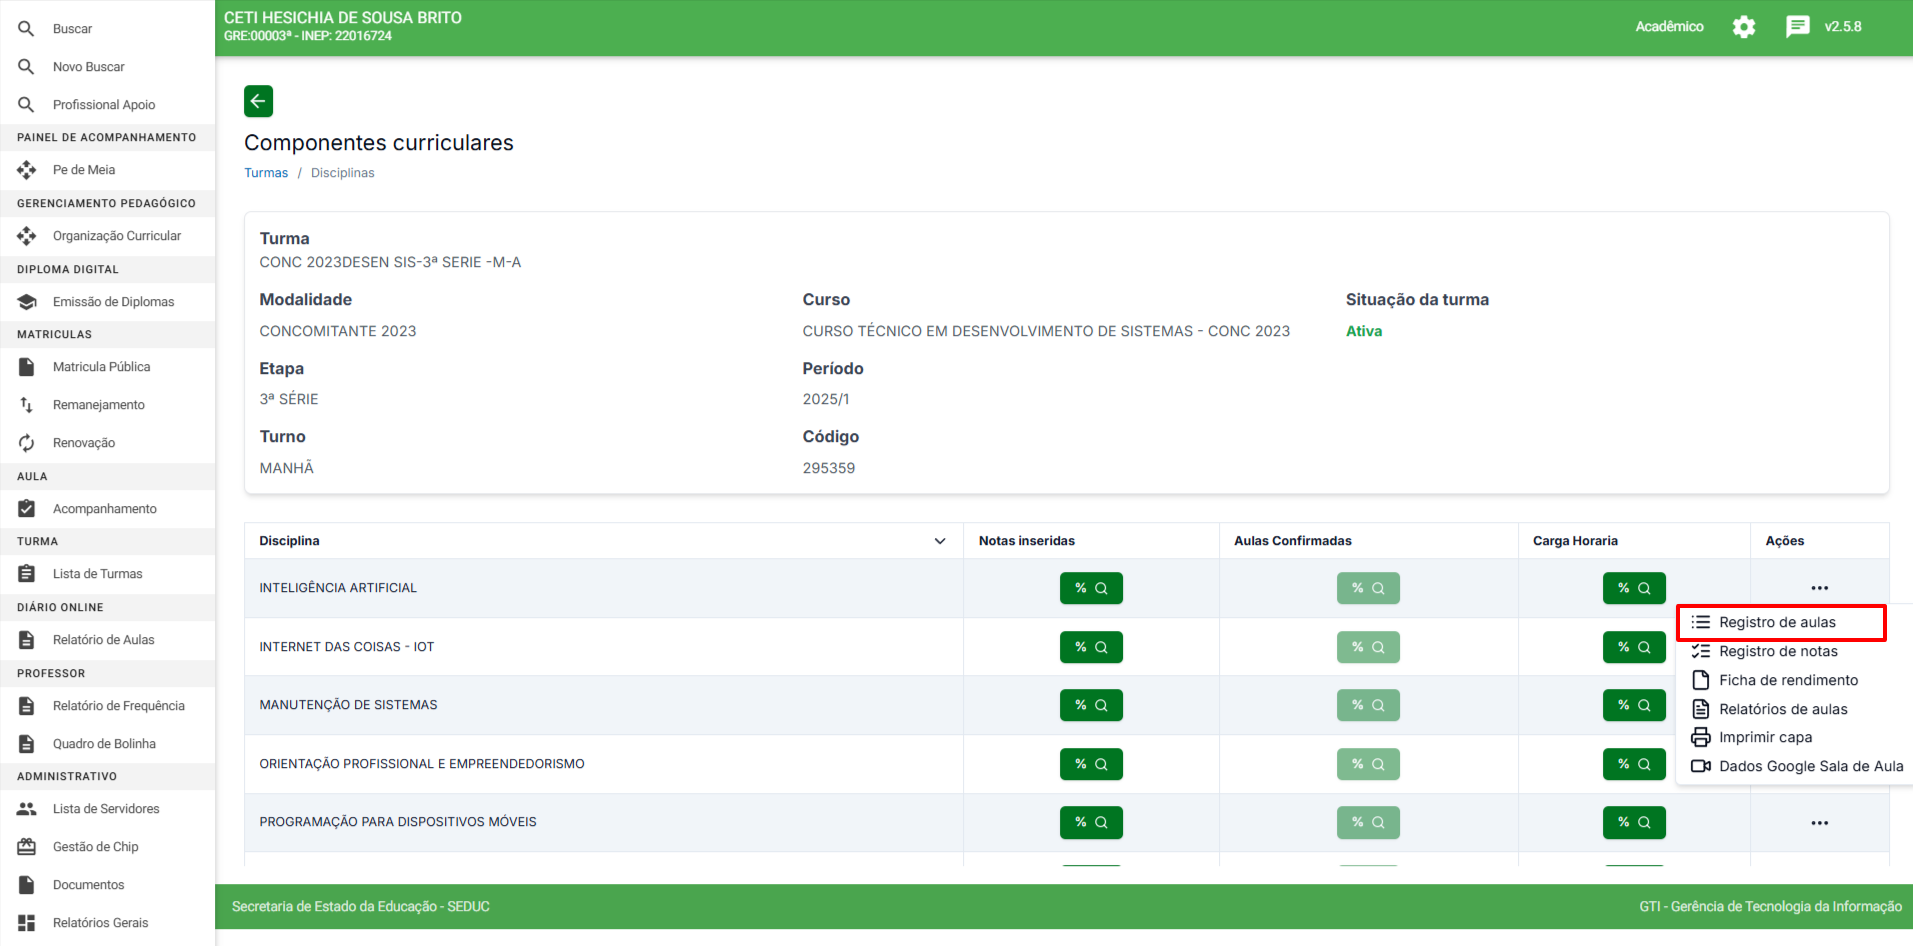1913x946 pixels.
Task: Open the settings gear icon
Action: coord(1744,27)
